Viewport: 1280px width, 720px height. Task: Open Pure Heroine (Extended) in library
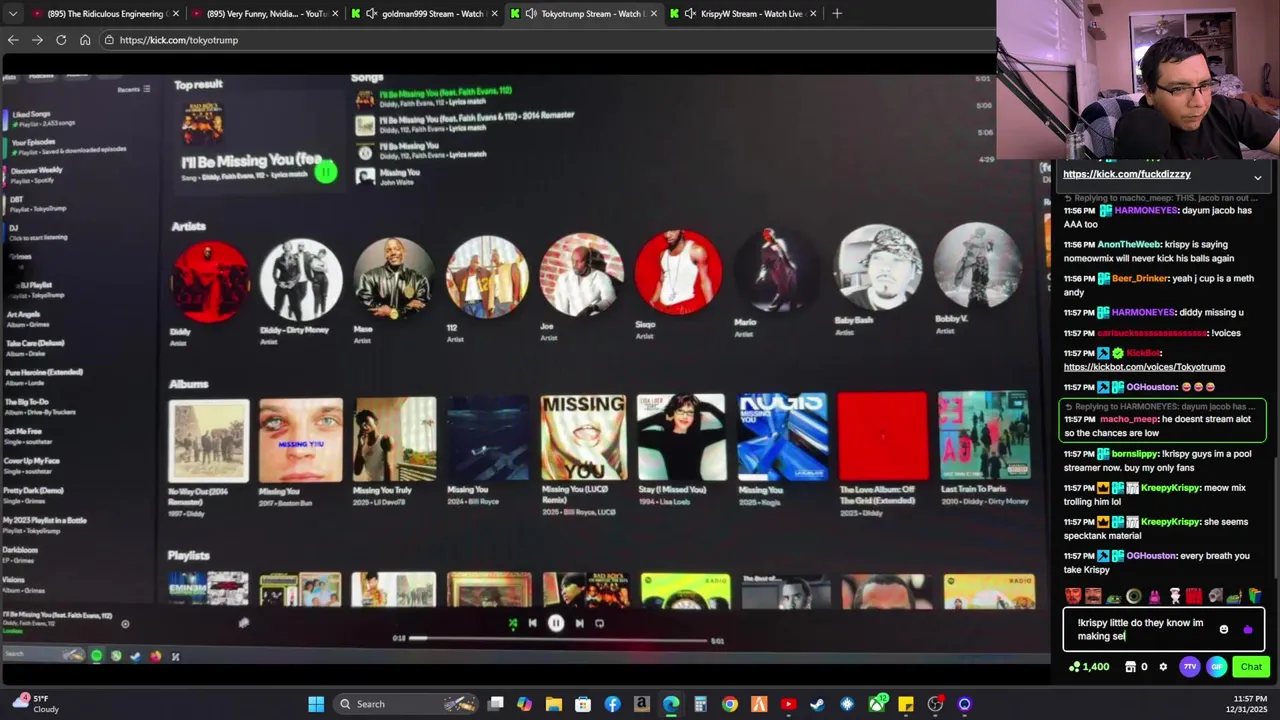(x=45, y=376)
